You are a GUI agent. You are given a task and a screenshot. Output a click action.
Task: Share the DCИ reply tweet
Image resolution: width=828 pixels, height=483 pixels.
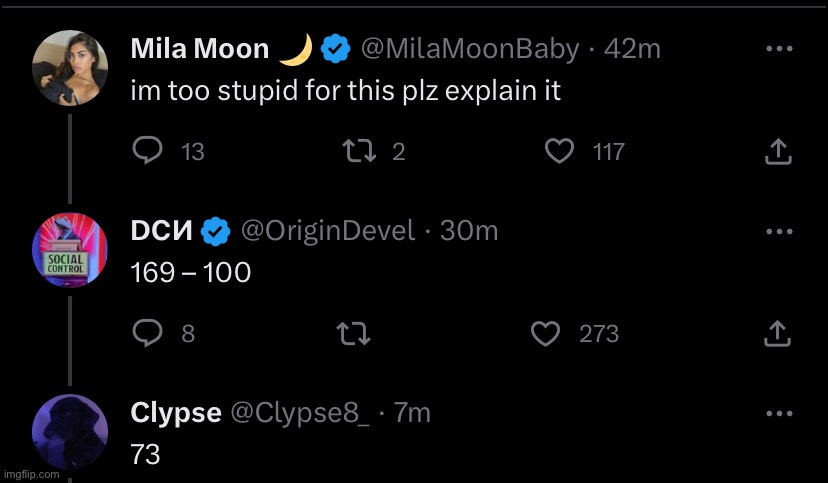[778, 334]
